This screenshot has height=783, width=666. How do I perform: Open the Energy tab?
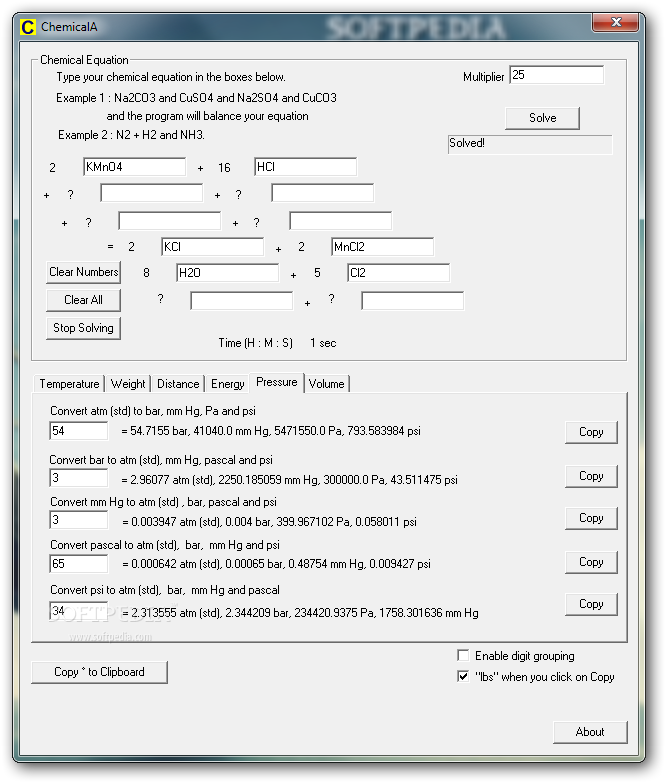tap(227, 384)
